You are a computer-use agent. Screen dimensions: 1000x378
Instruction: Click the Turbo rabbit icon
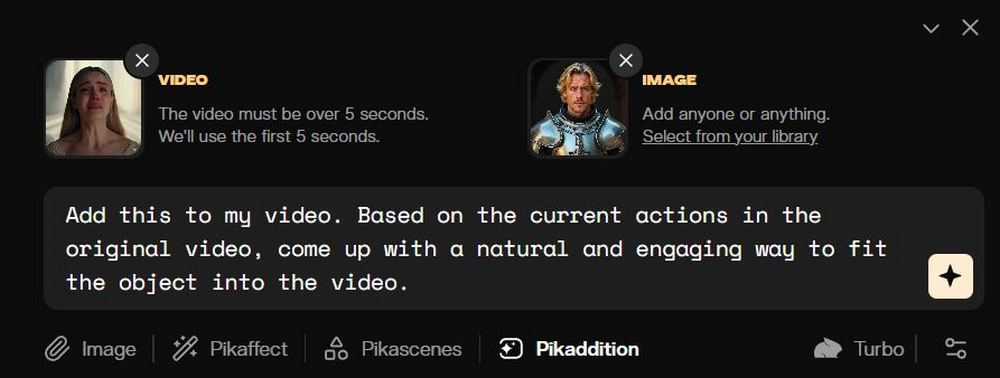click(x=828, y=349)
